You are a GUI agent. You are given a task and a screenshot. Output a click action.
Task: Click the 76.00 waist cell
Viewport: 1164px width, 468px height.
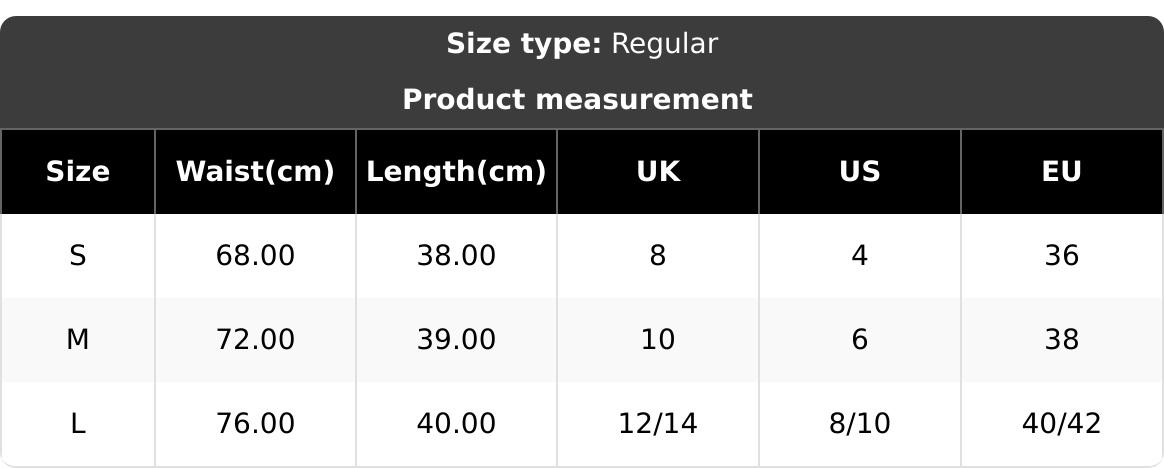point(255,424)
